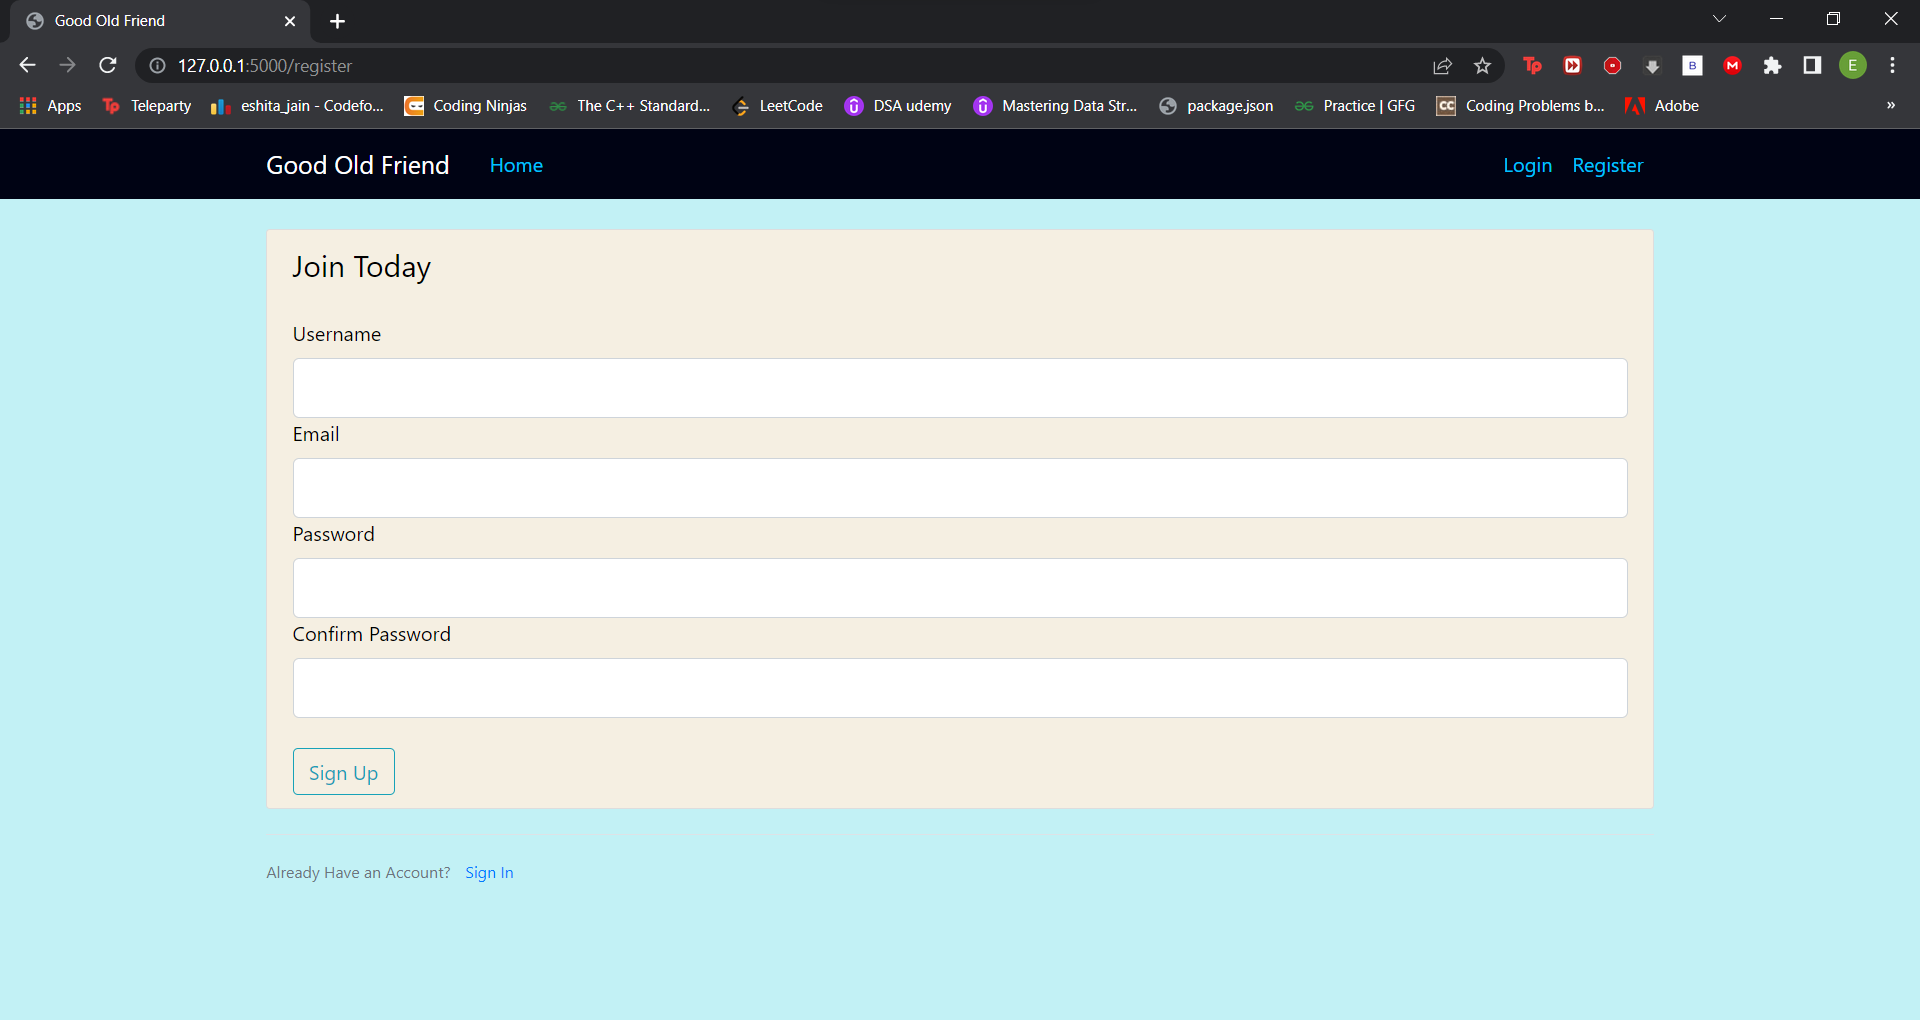Click the Register link in navbar
Screen dimensions: 1920x1020
coord(1607,165)
